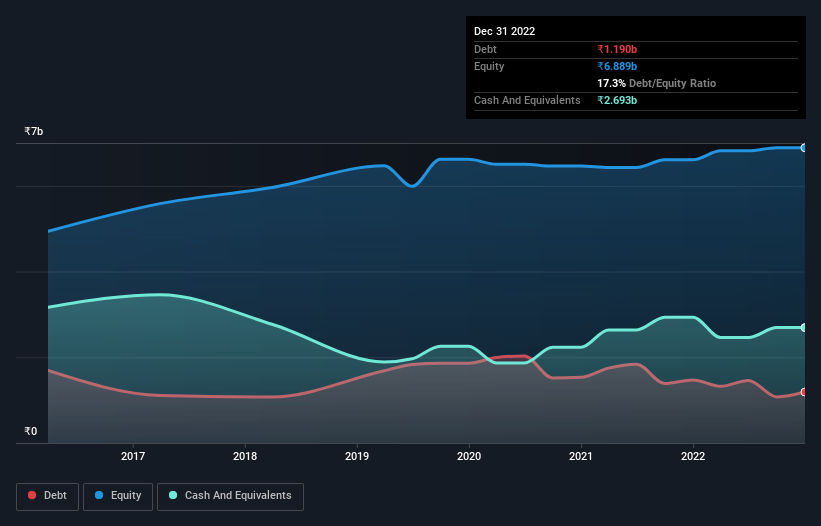Viewport: 821px width, 526px height.
Task: Select the blue Equity endpoint marker
Action: [x=804, y=148]
